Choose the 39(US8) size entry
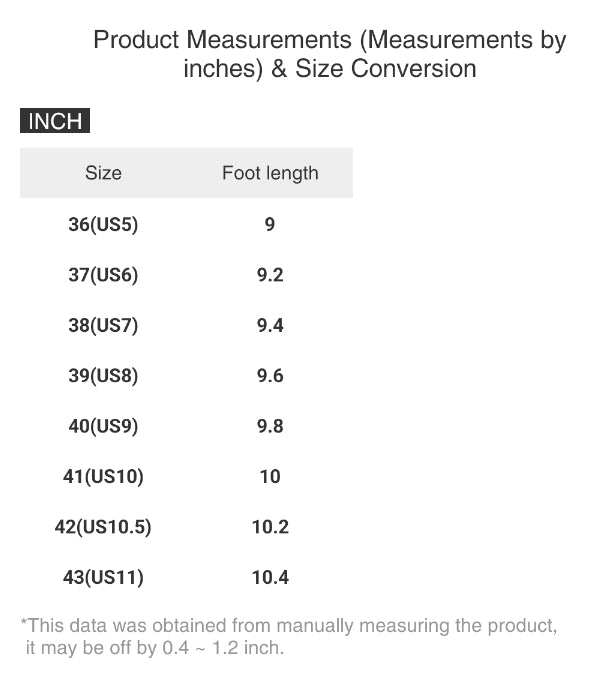 [x=103, y=376]
